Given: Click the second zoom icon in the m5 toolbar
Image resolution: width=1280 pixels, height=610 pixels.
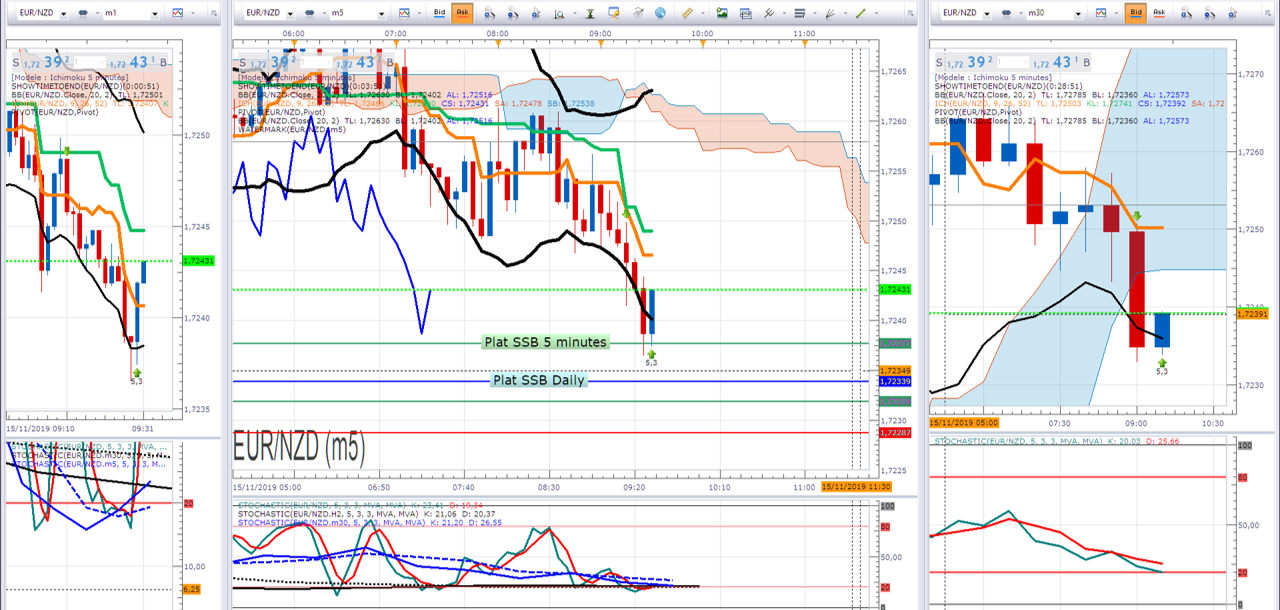Looking at the screenshot, I should coord(513,13).
